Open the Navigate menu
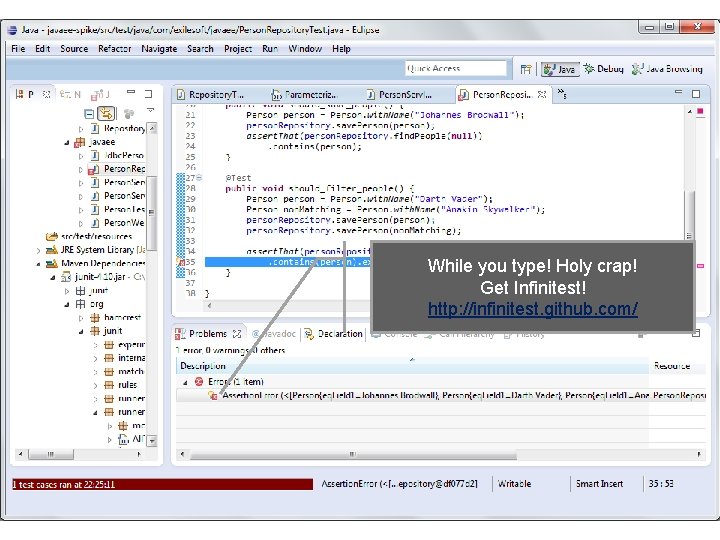This screenshot has height=540, width=720. tap(159, 49)
